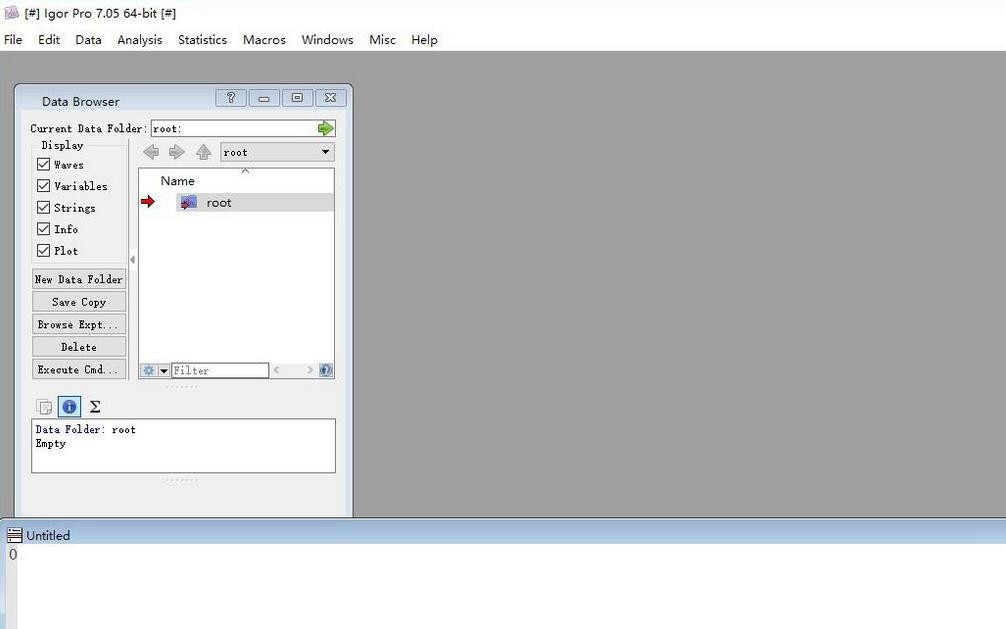Viewport: 1006px width, 629px height.
Task: Click into the Filter input field
Action: 220,370
